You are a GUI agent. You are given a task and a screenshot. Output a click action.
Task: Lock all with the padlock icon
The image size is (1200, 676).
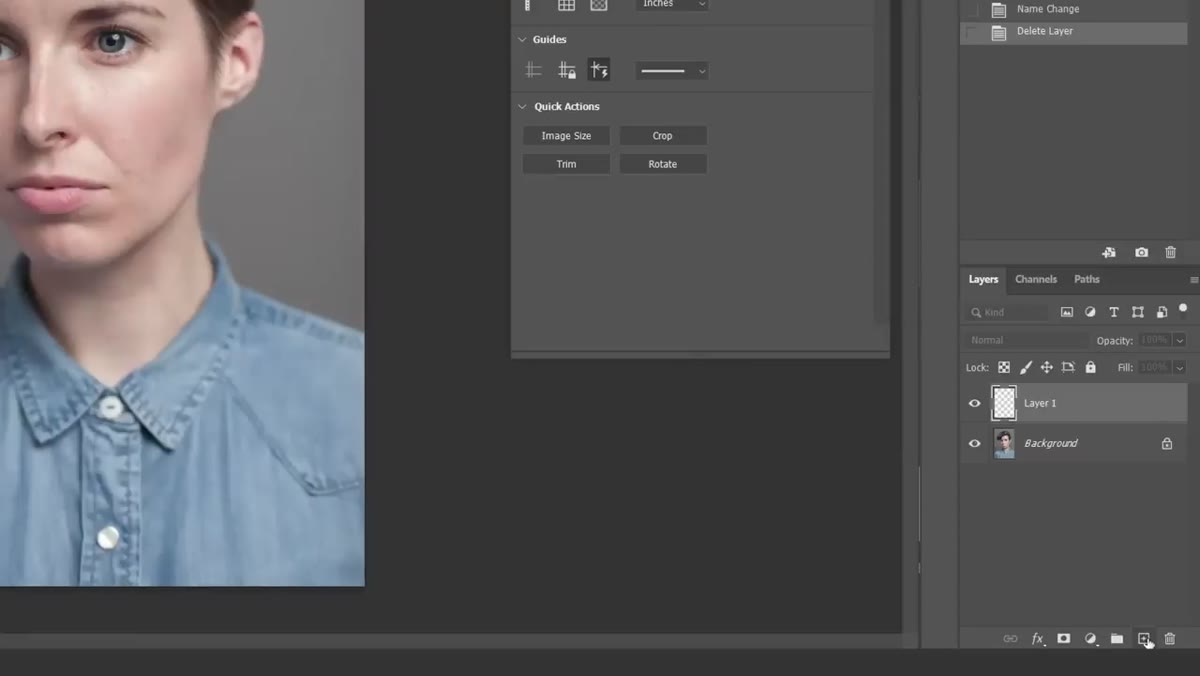(x=1091, y=368)
